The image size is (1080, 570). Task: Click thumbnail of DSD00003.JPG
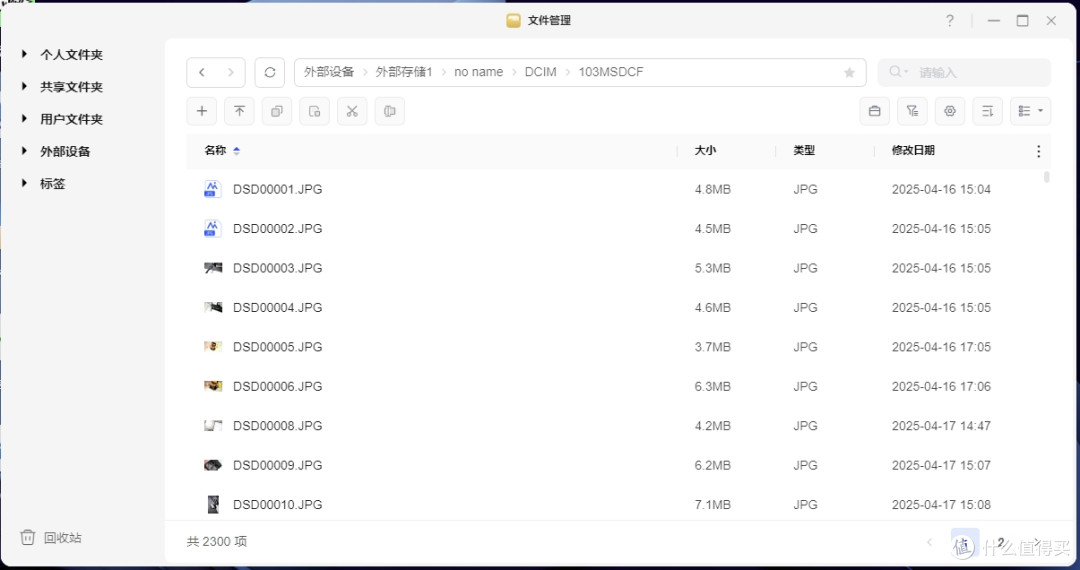(x=213, y=268)
